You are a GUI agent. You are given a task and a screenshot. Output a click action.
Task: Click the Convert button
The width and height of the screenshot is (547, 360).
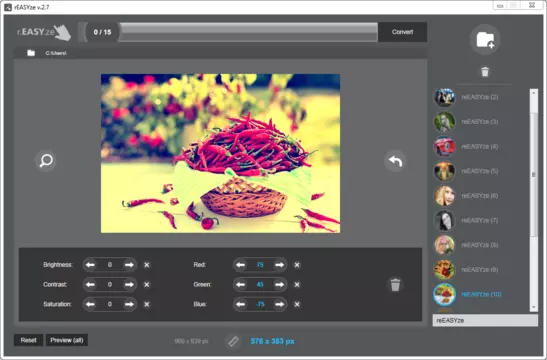[x=402, y=32]
